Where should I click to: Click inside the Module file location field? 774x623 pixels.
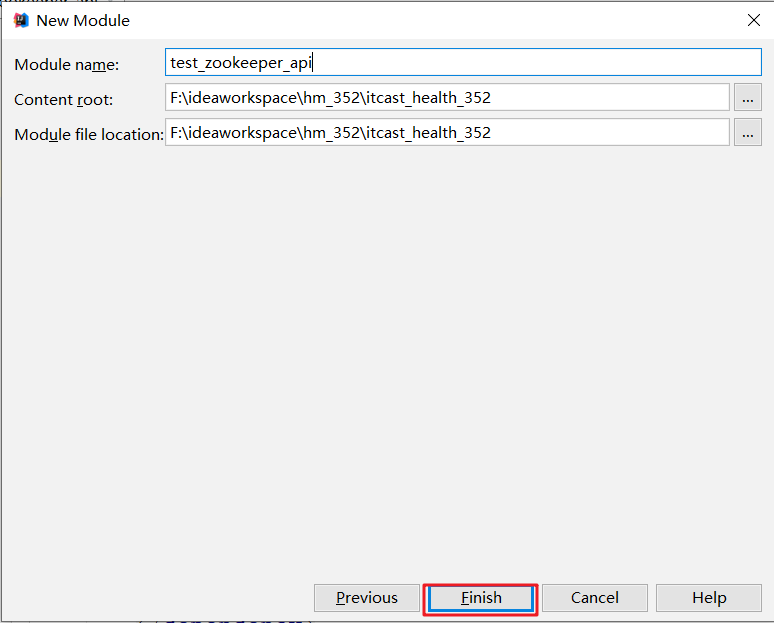pos(600,132)
